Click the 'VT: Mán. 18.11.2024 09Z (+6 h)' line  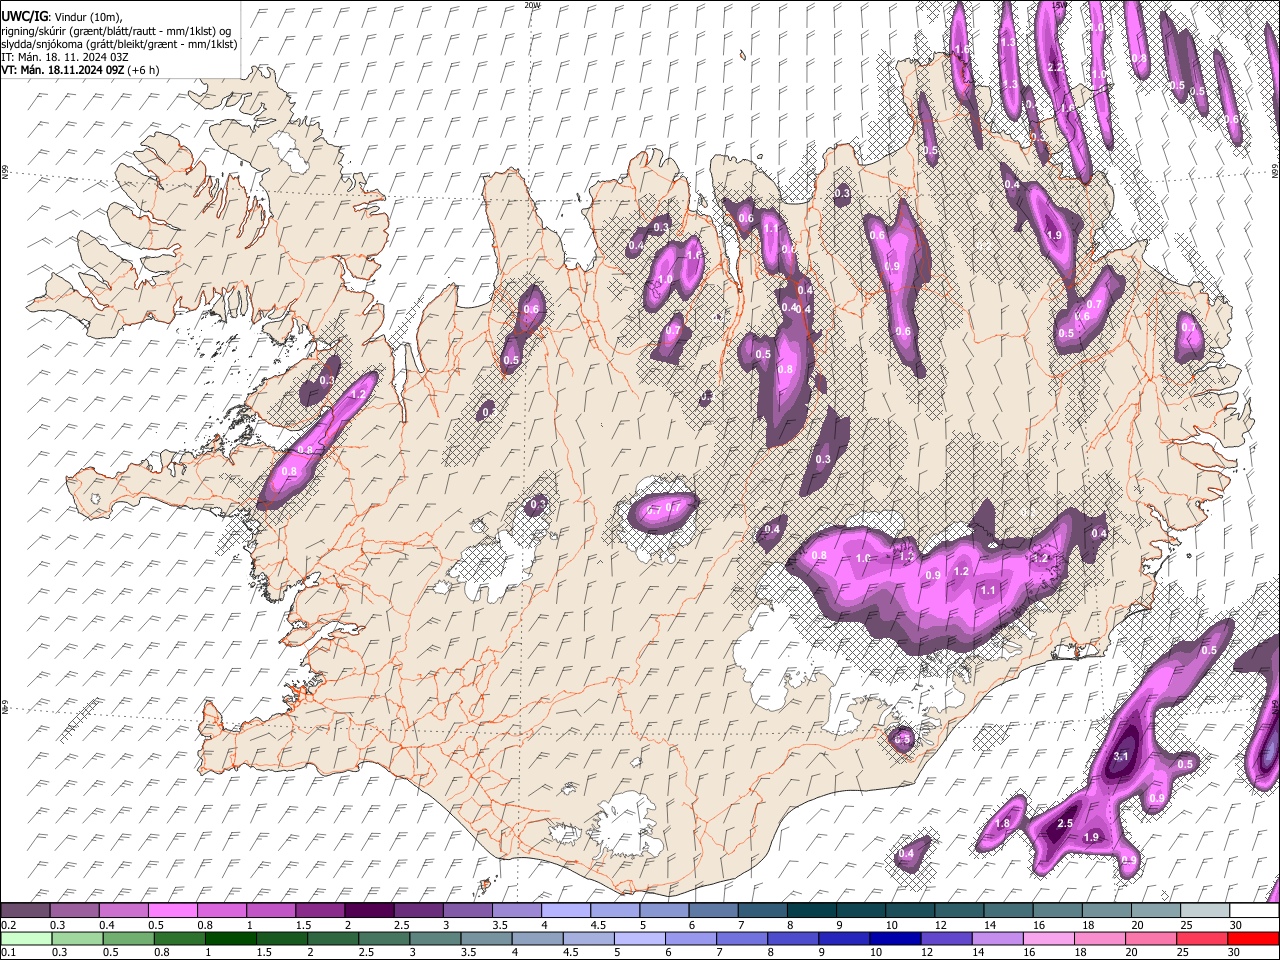tap(80, 70)
